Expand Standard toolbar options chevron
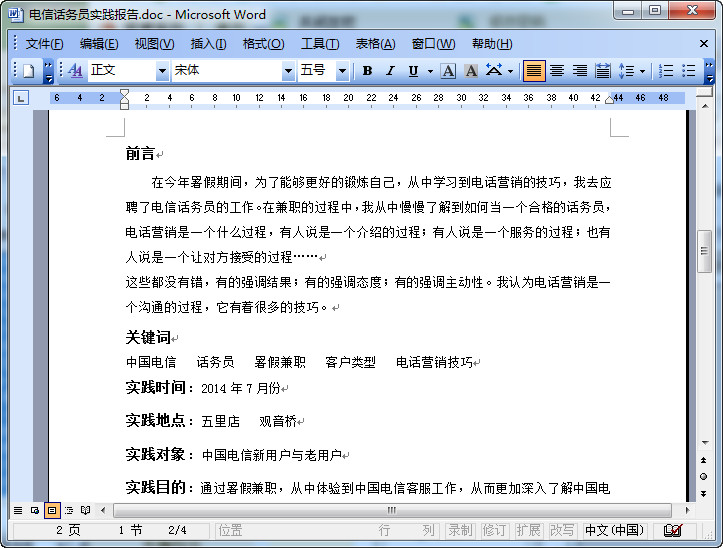The height and width of the screenshot is (548, 723). click(x=48, y=71)
